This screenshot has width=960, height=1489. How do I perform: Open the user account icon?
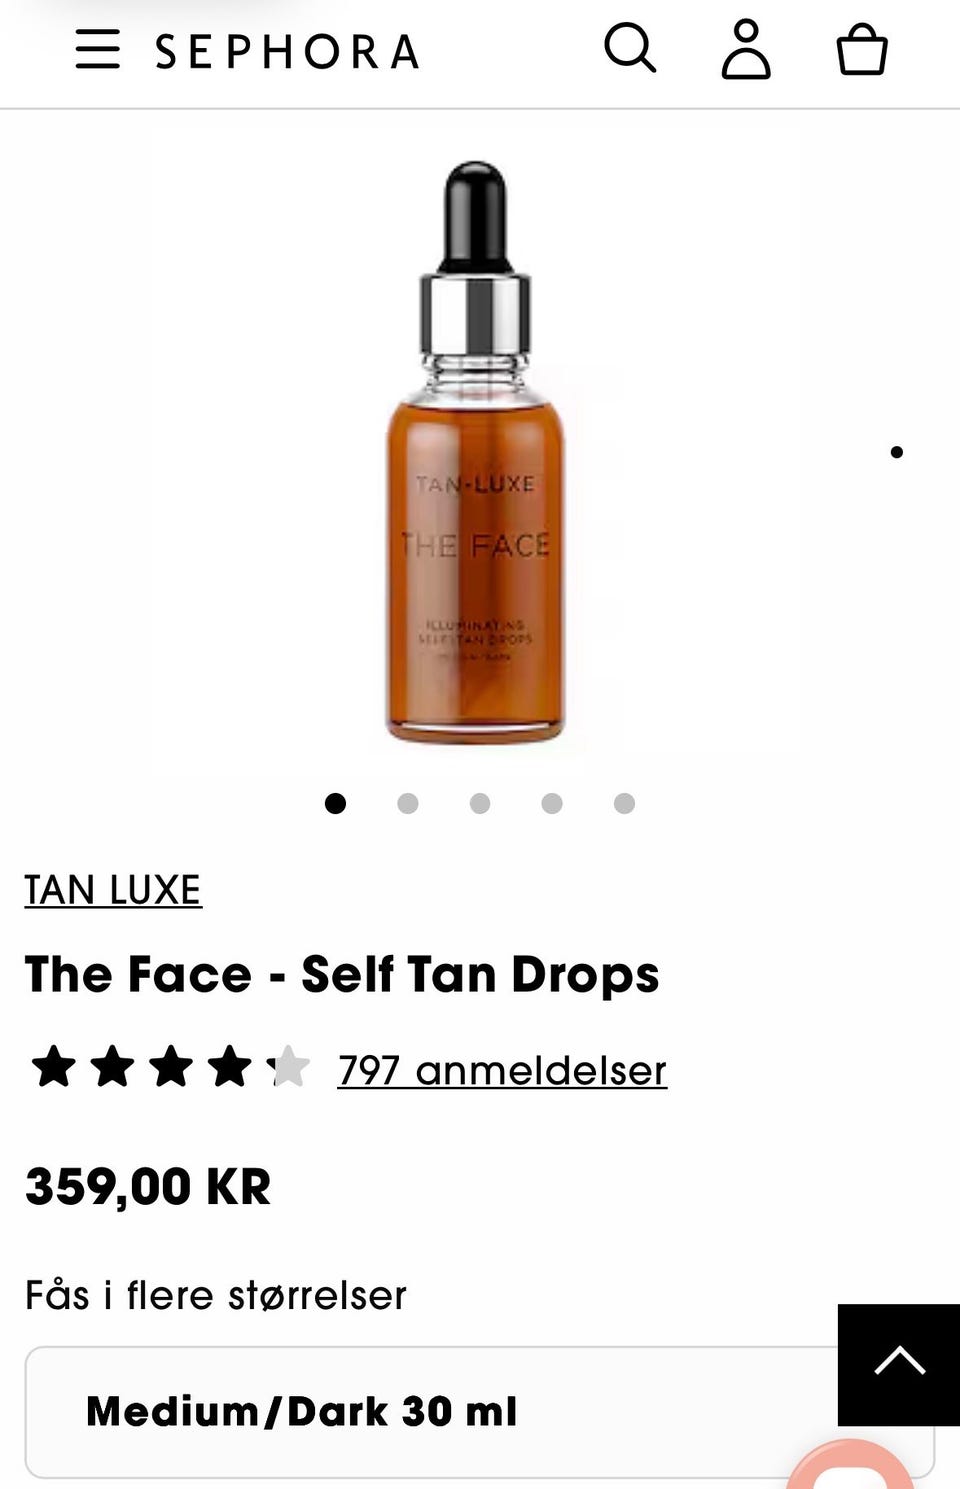tap(746, 49)
